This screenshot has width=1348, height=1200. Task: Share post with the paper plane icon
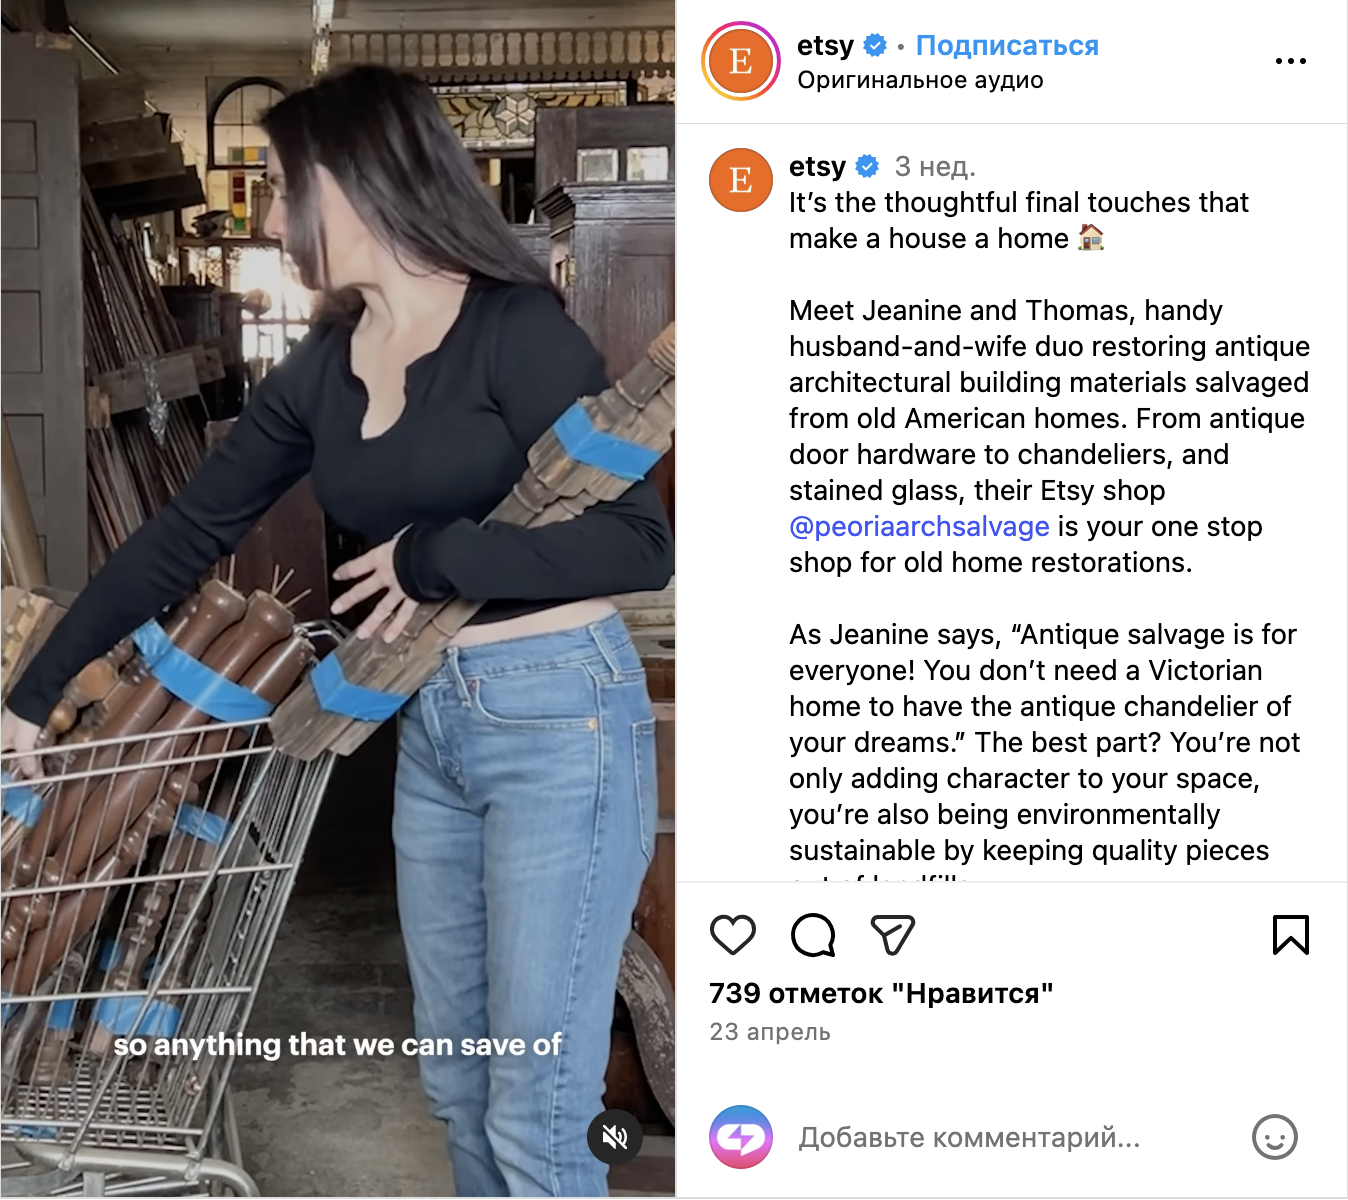pyautogui.click(x=893, y=935)
